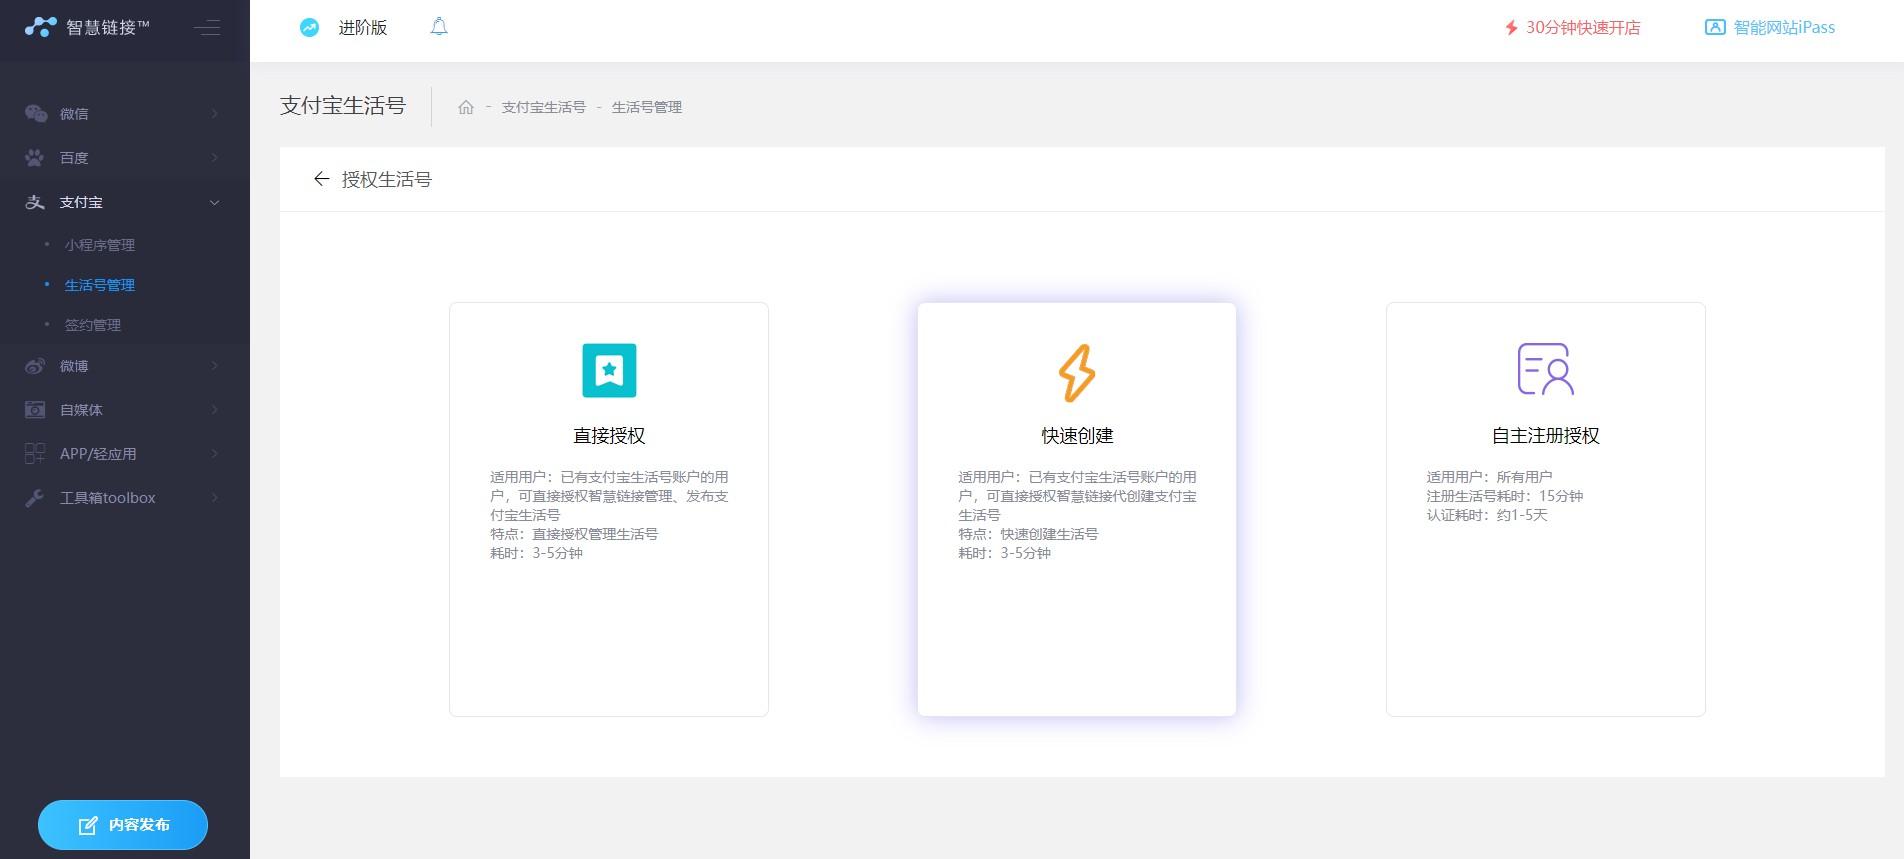1904x859 pixels.
Task: Expand the 自媒体 menu chevron
Action: tap(214, 410)
